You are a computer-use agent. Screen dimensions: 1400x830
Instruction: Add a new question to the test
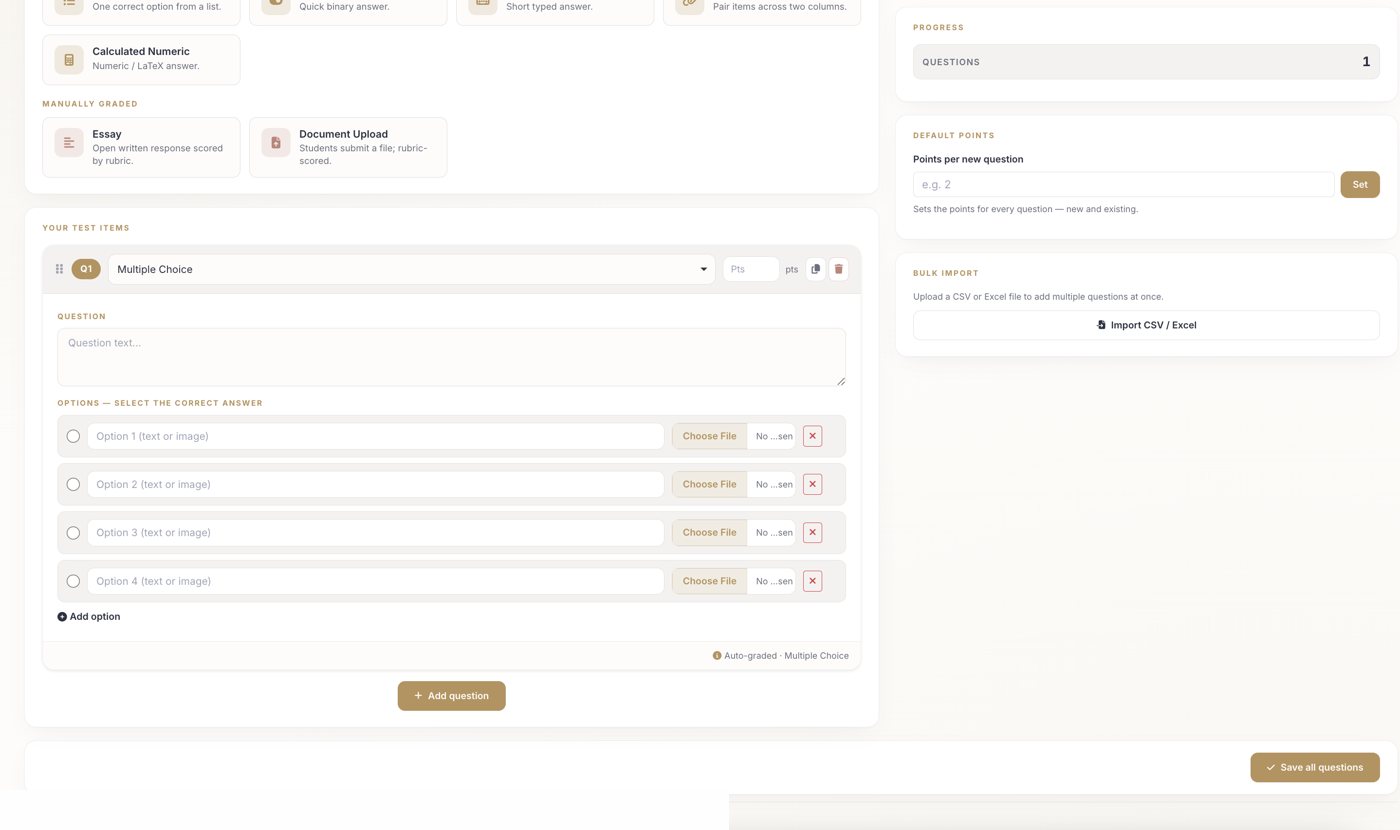click(452, 696)
